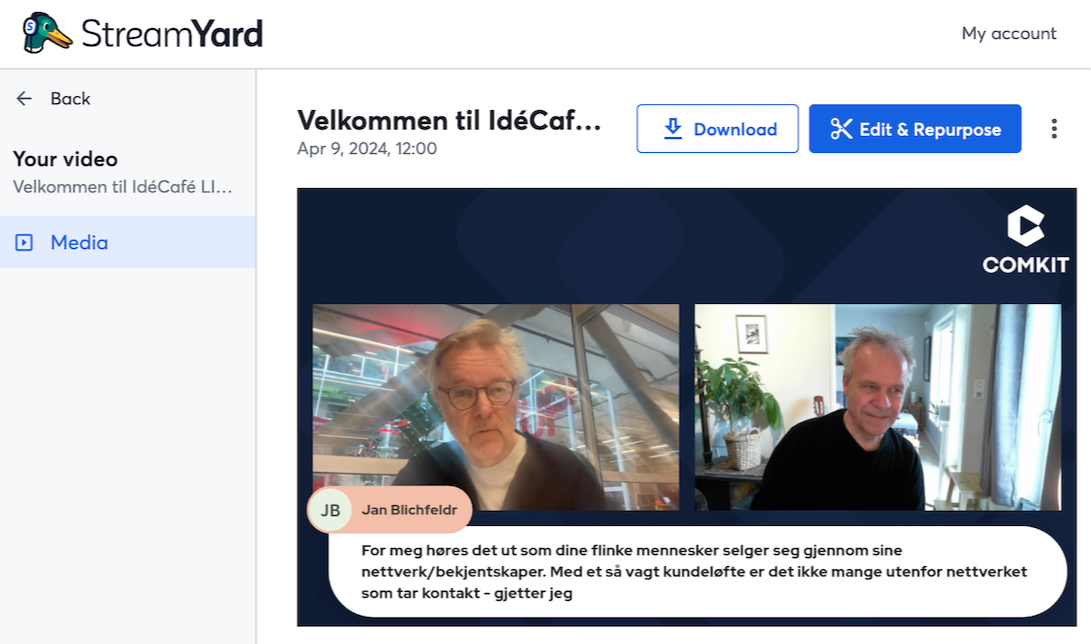Click the comment text overlay in video
Image resolution: width=1091 pixels, height=644 pixels.
tap(698, 572)
